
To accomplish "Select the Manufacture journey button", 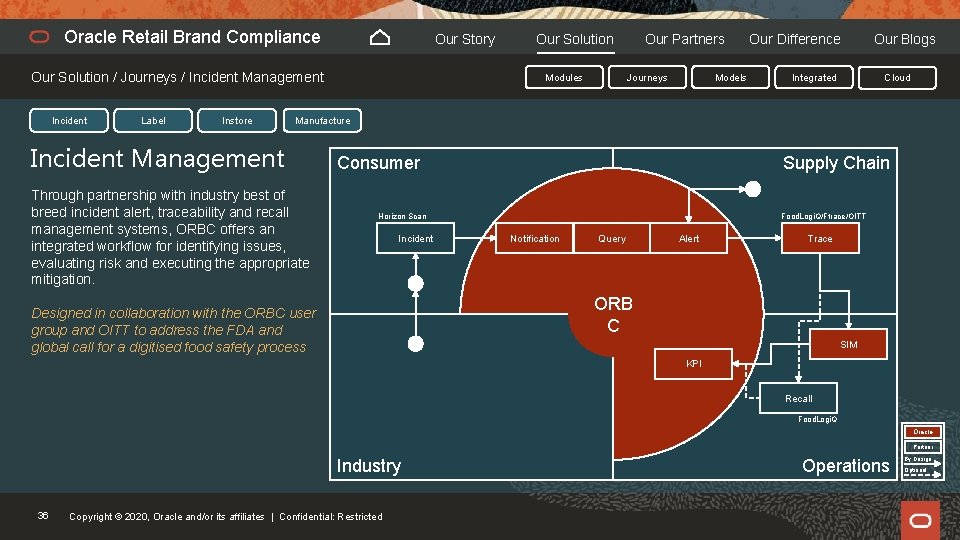I will tap(323, 121).
